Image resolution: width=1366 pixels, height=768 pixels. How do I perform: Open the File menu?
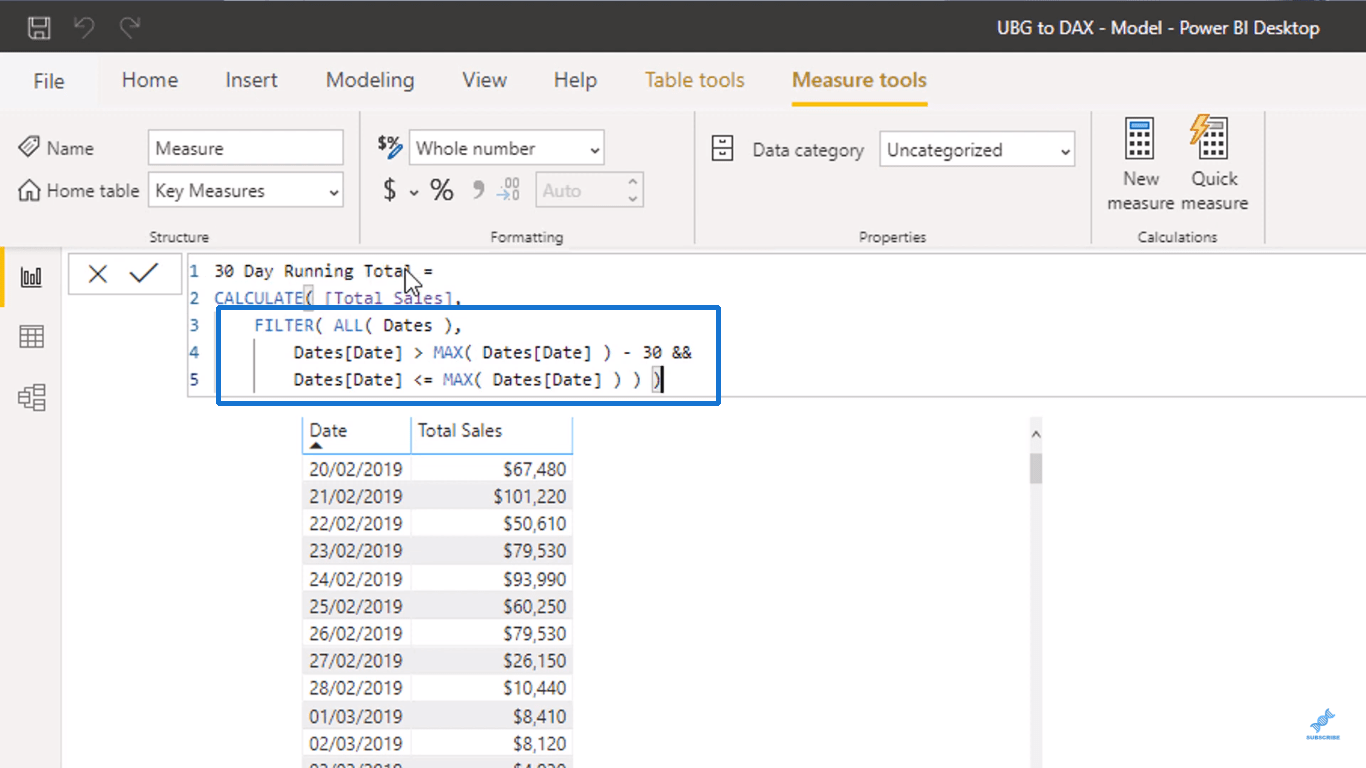pyautogui.click(x=49, y=81)
